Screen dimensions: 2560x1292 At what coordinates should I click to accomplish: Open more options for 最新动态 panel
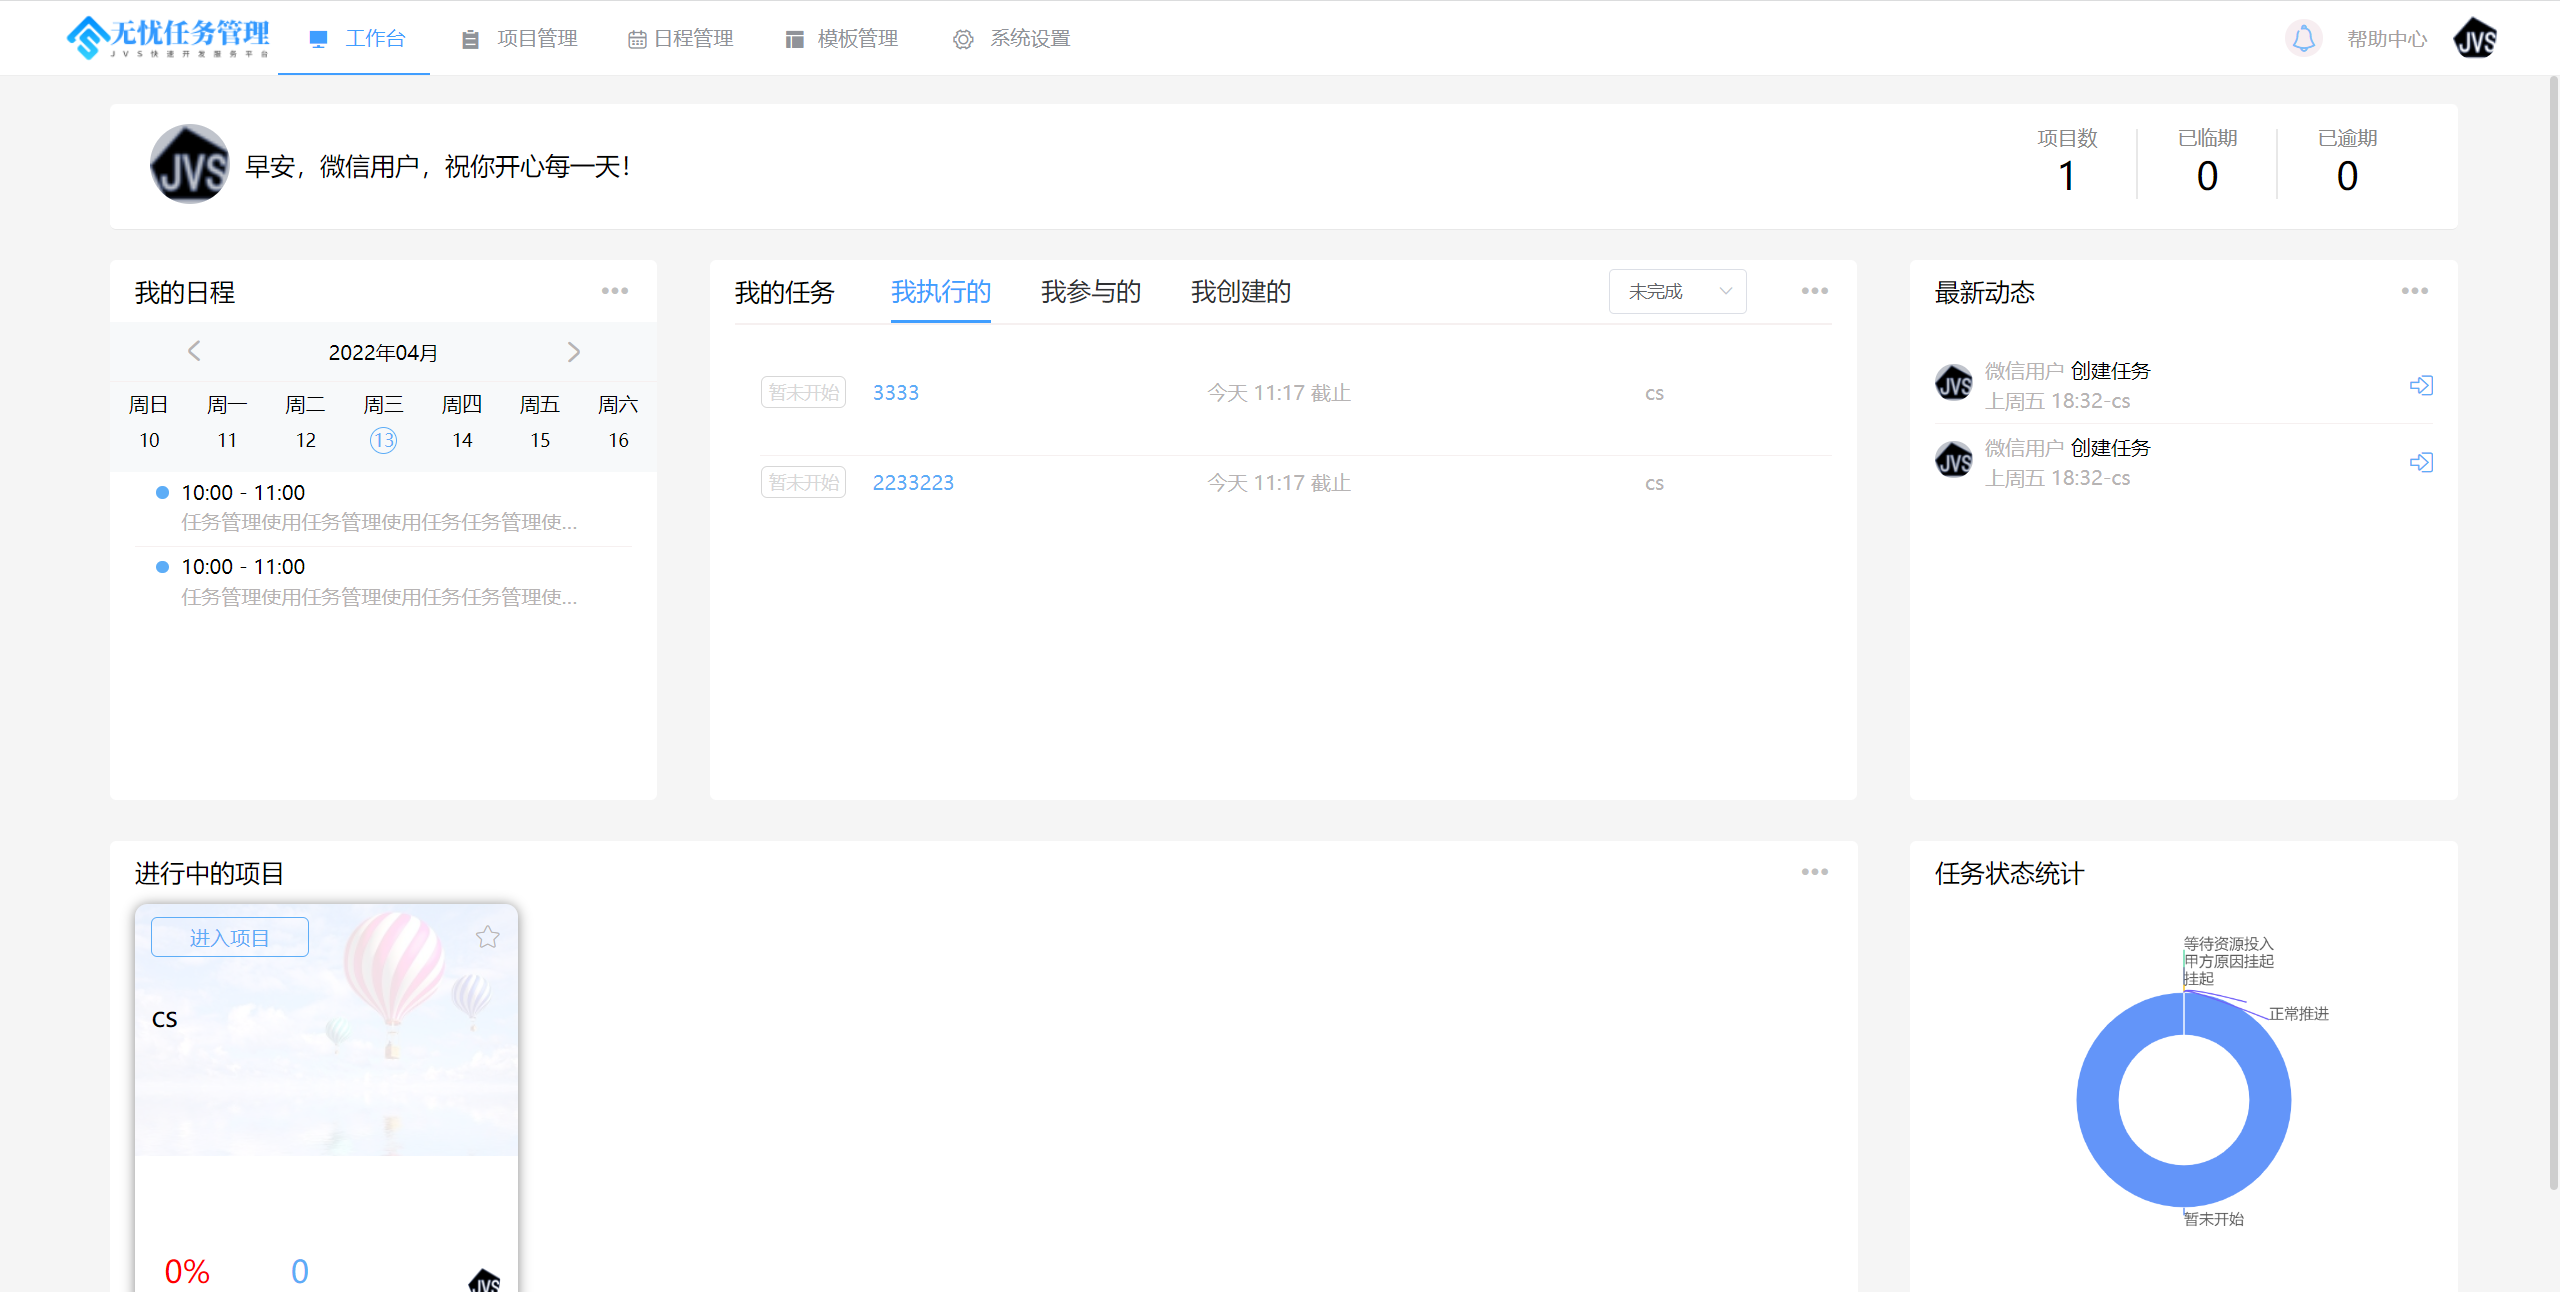2414,291
